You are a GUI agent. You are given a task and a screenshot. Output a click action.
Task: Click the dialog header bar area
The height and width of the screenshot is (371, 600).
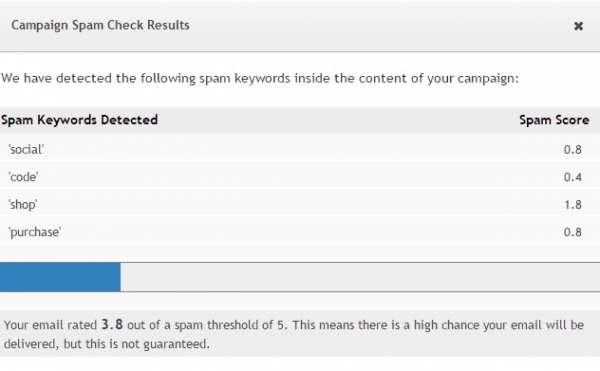click(x=300, y=26)
